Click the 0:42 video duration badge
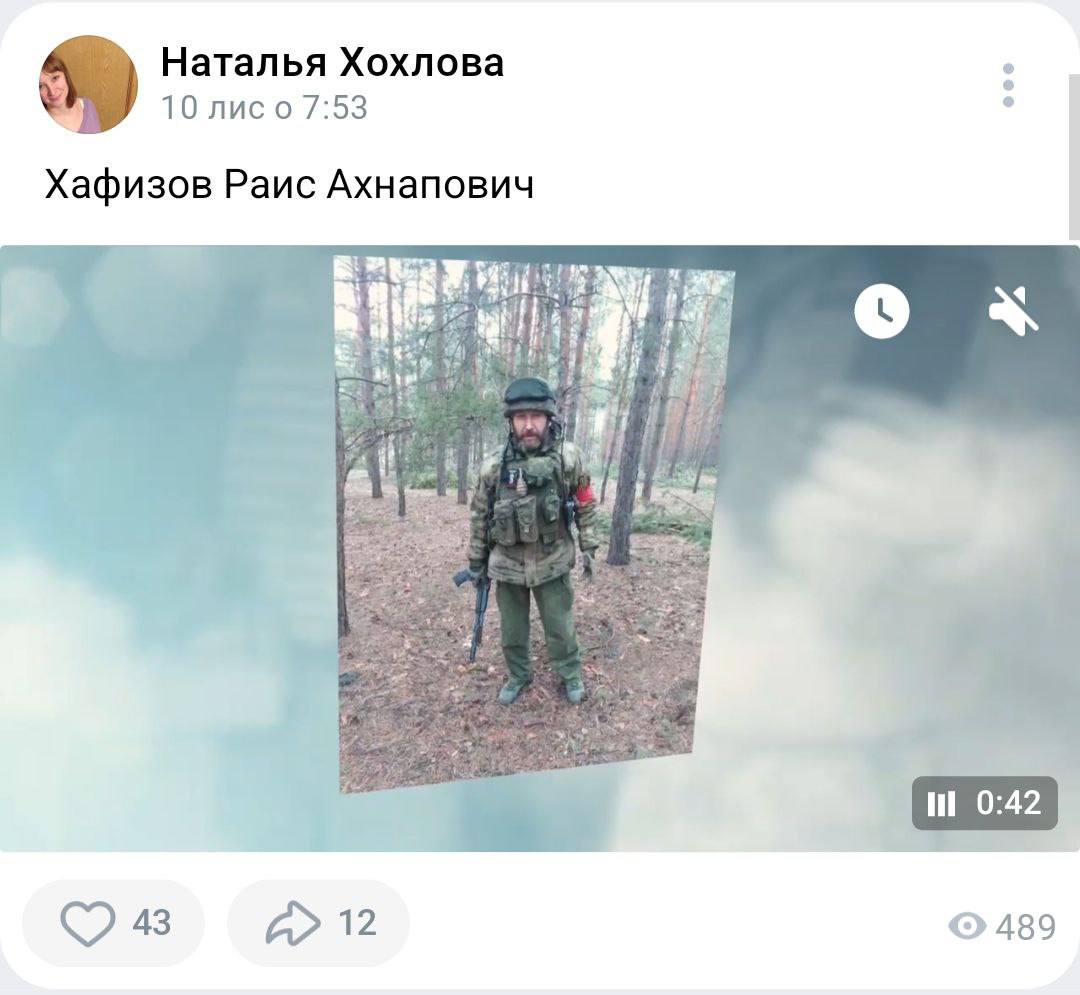1080x995 pixels. [985, 803]
